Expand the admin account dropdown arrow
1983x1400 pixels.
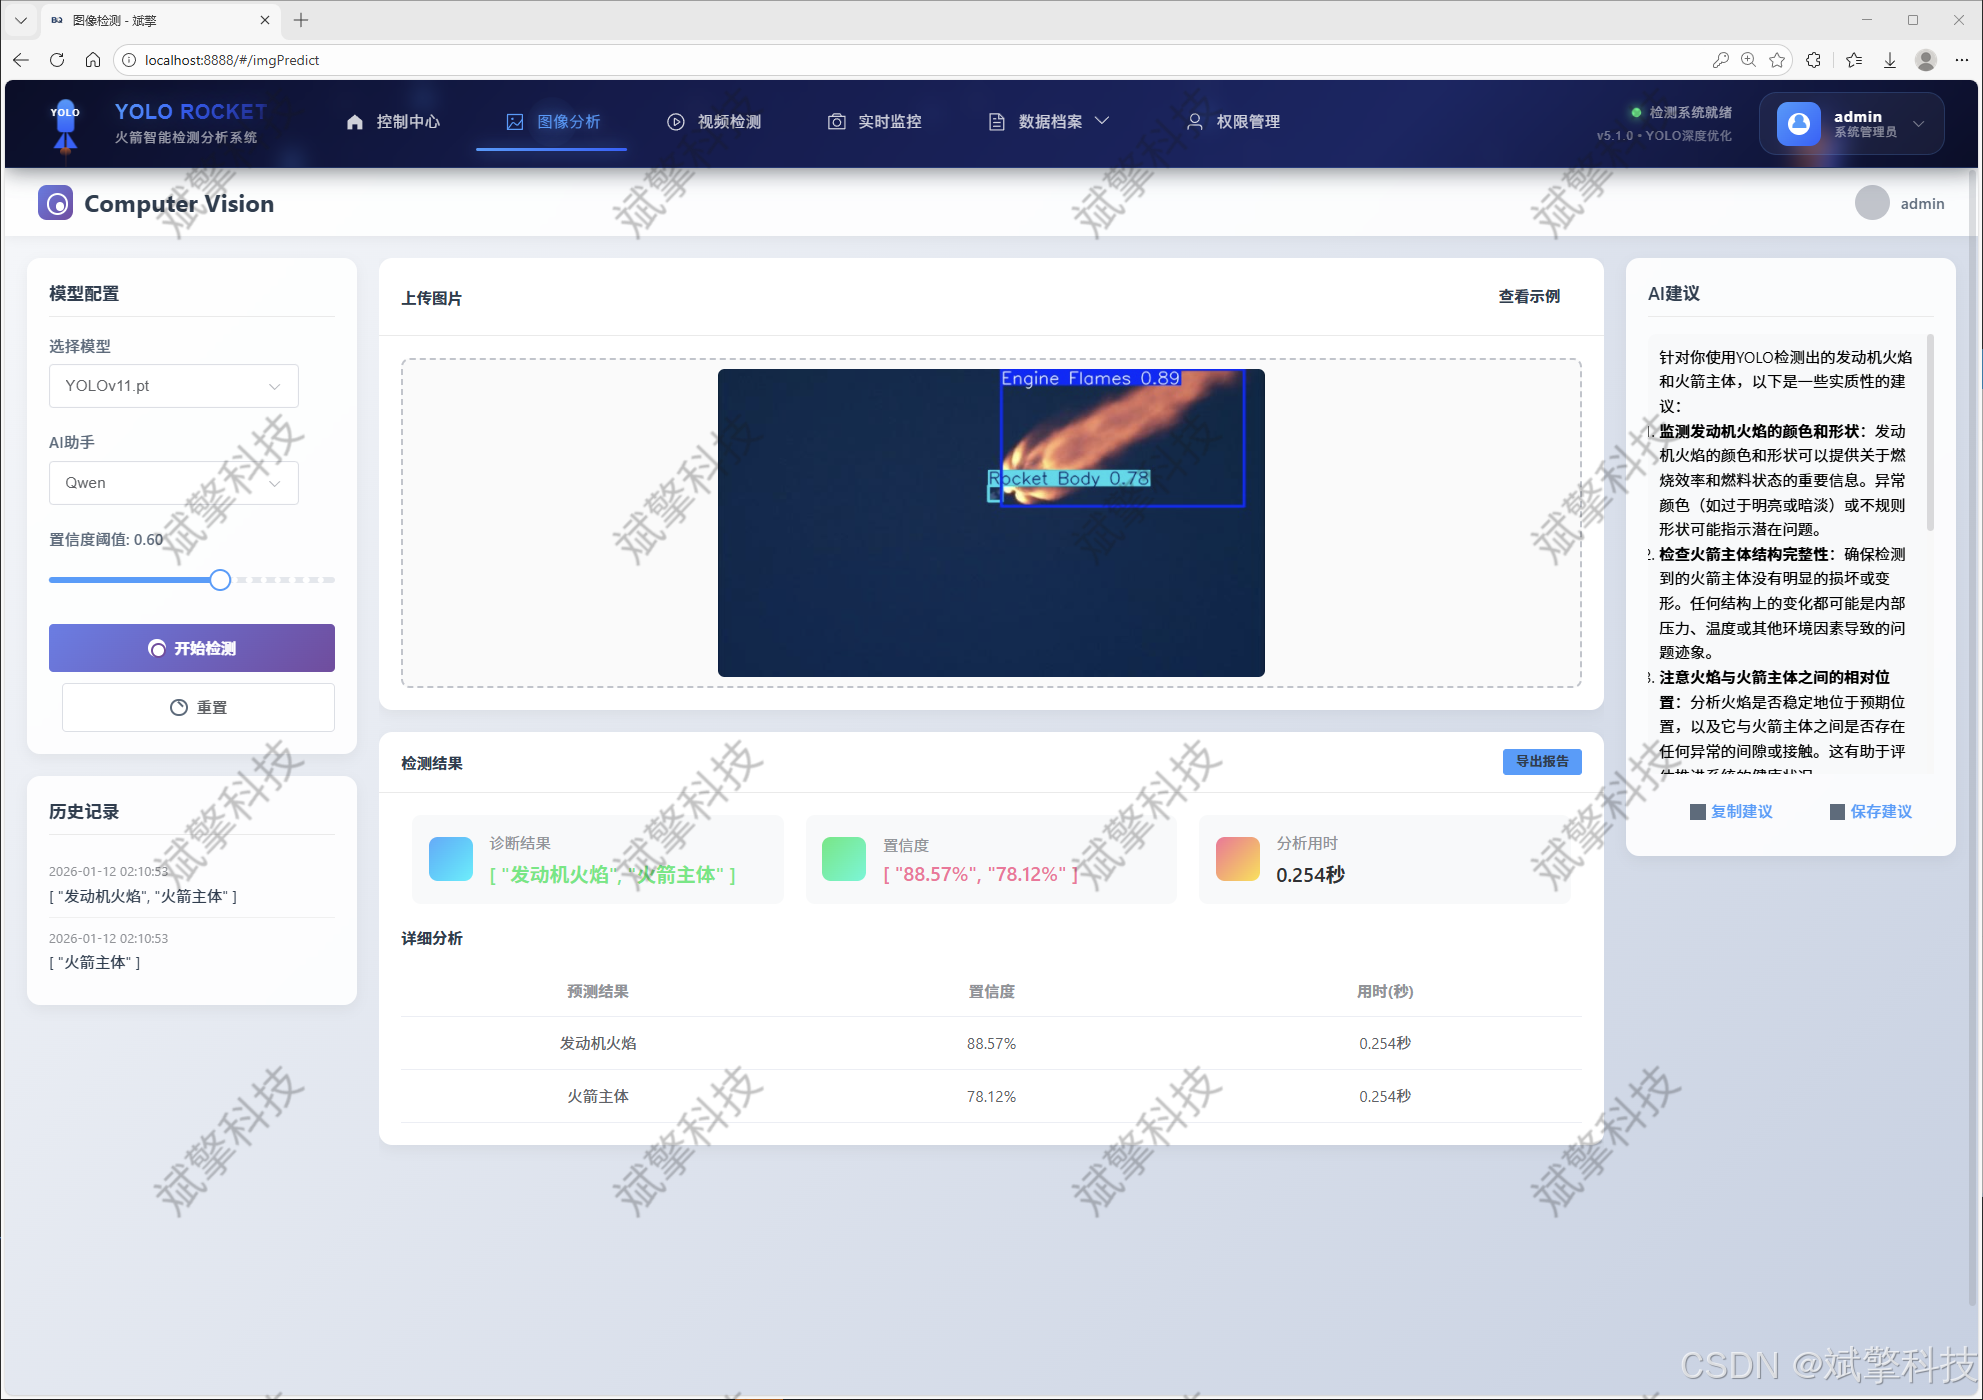[1918, 124]
